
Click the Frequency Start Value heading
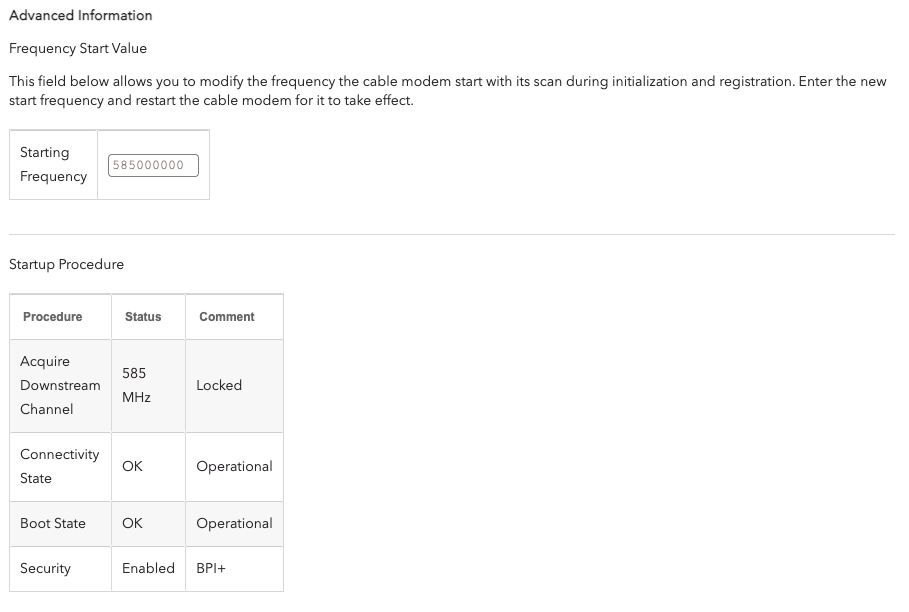tap(78, 48)
